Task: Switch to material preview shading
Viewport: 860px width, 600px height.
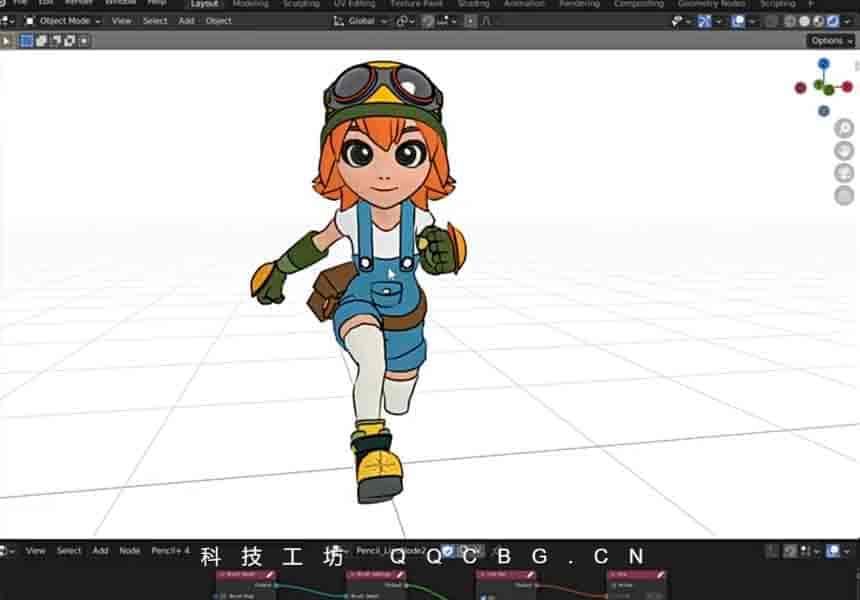Action: tap(818, 21)
